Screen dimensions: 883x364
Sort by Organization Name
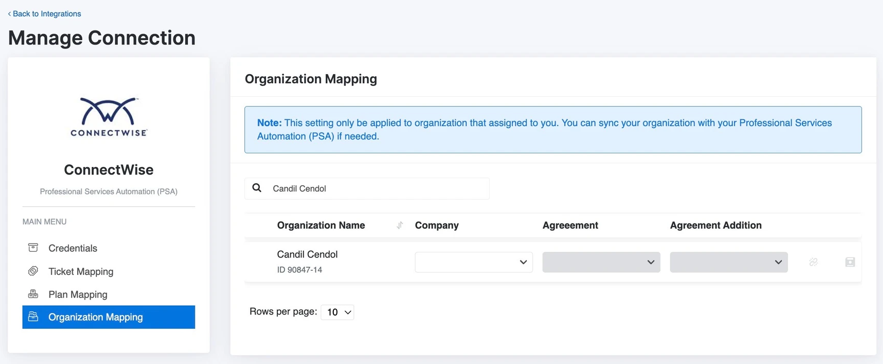[x=400, y=225]
